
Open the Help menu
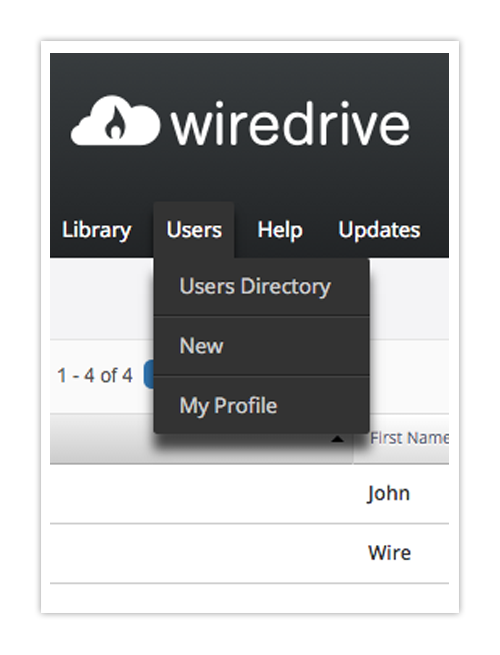point(280,230)
